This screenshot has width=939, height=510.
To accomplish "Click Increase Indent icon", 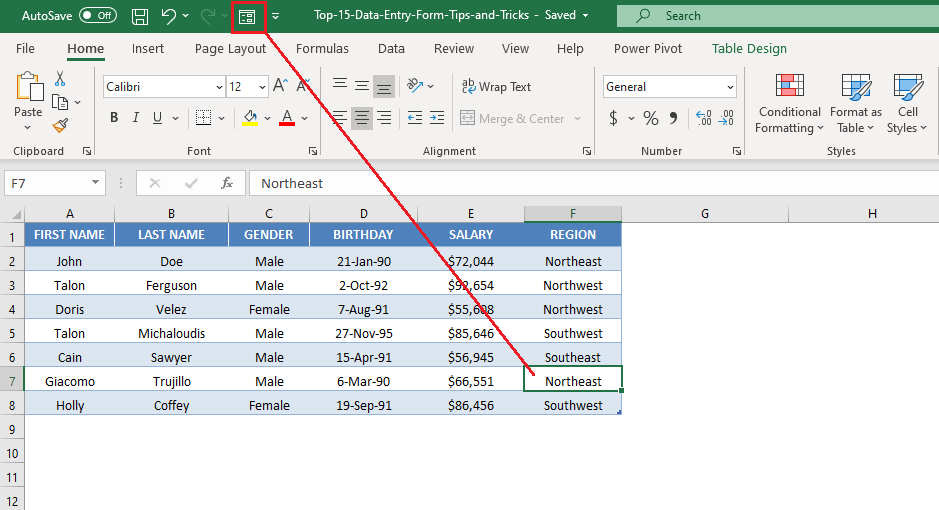I will [437, 118].
